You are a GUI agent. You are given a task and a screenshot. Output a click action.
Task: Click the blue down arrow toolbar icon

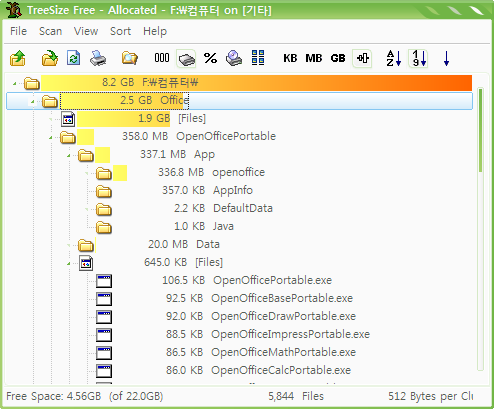pyautogui.click(x=446, y=59)
